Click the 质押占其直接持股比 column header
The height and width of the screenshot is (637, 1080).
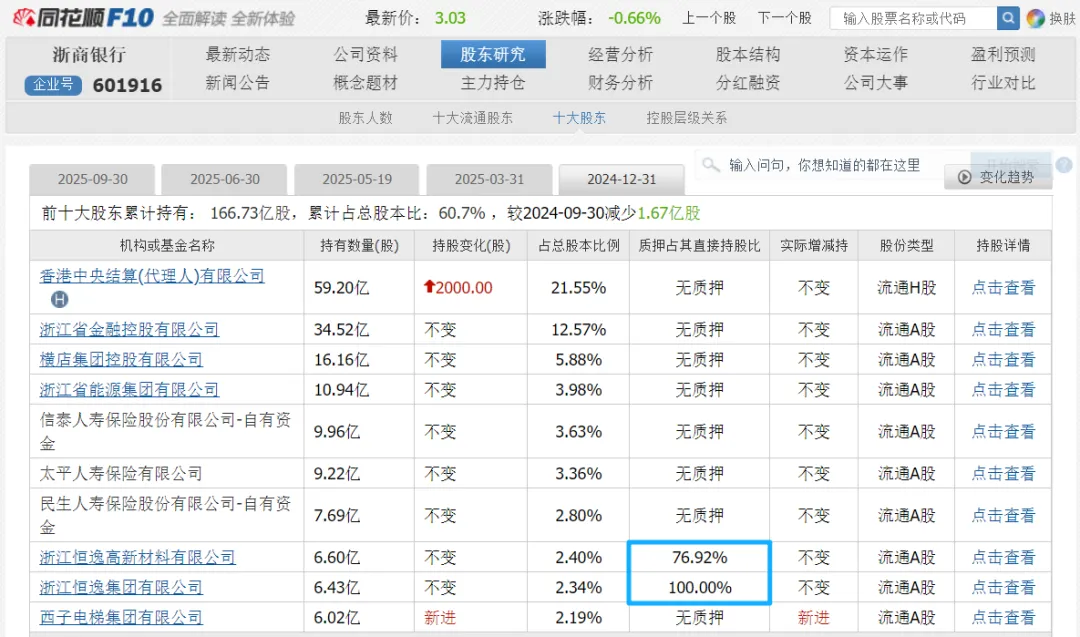(x=699, y=246)
